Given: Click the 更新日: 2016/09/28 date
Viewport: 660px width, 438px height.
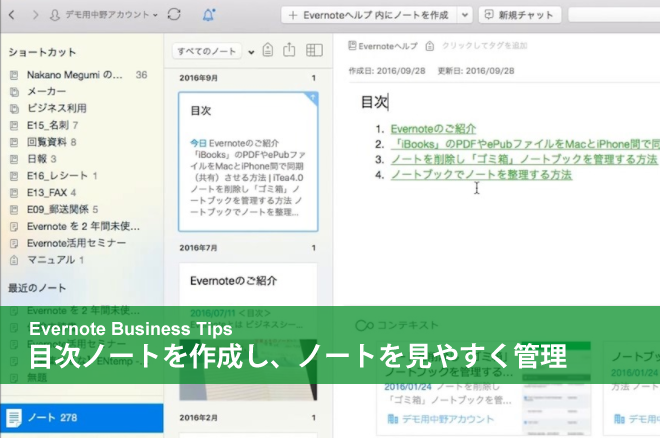Looking at the screenshot, I should 476,71.
